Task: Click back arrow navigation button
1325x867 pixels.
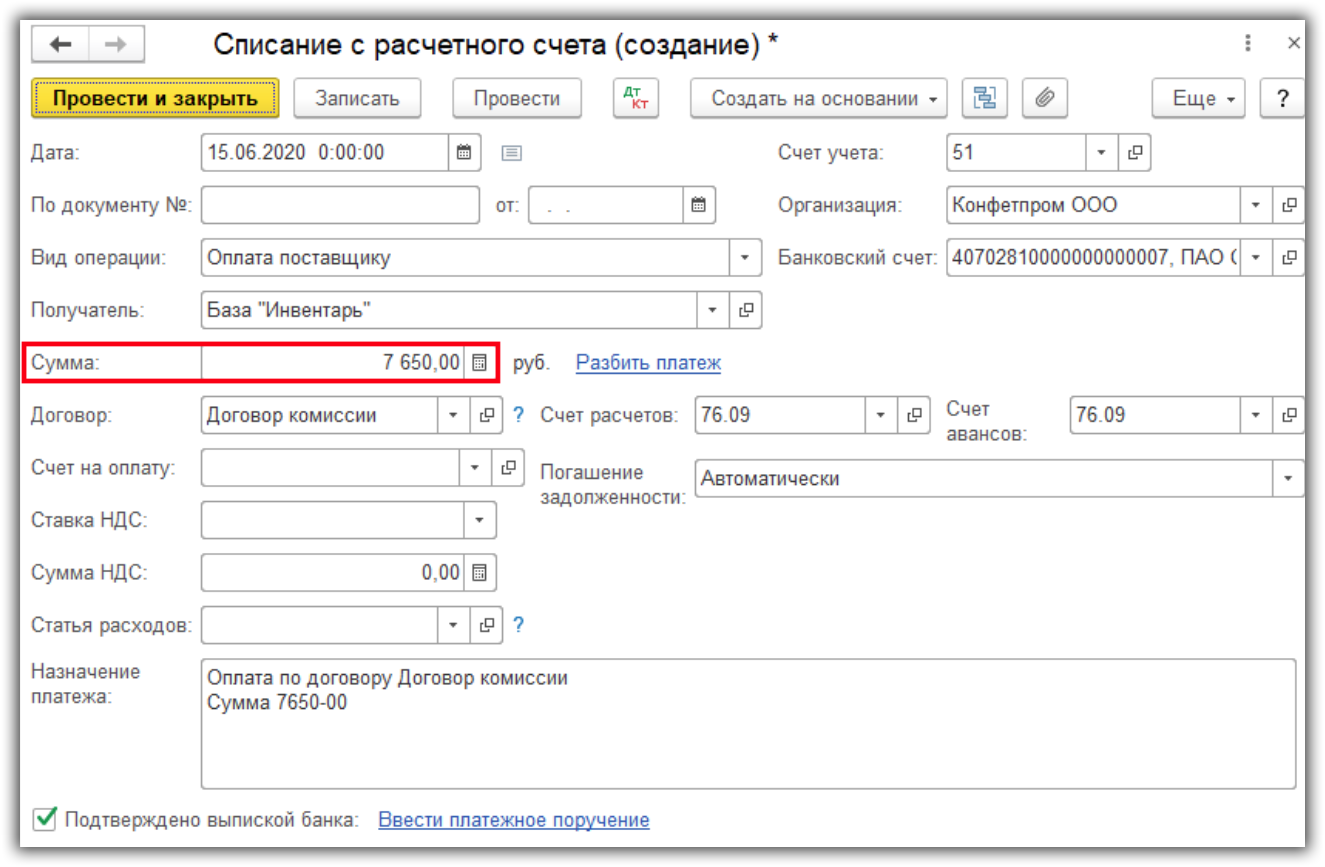Action: (x=61, y=44)
